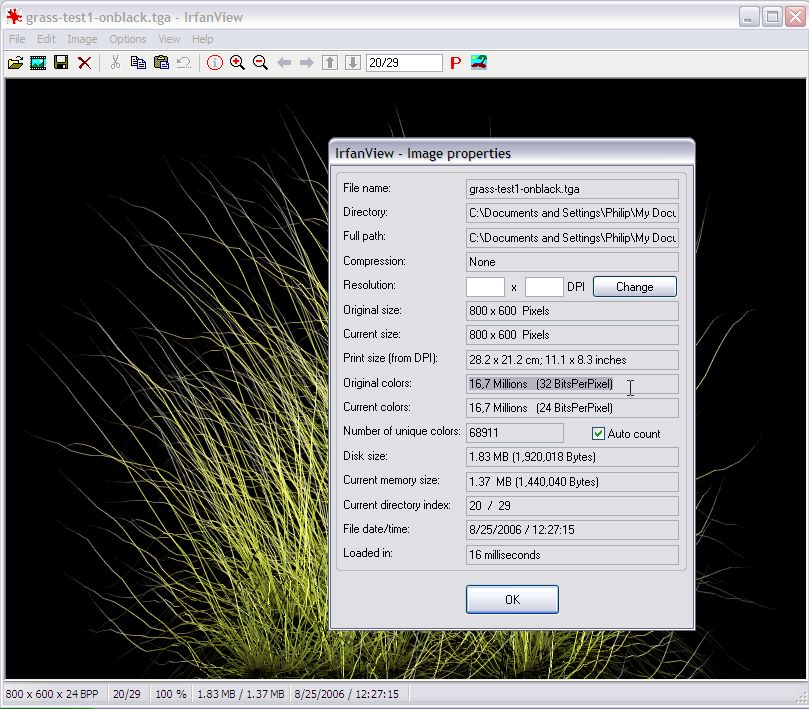Open the Slideshow filmstrip icon
Screen dimensions: 809x709
tap(38, 63)
